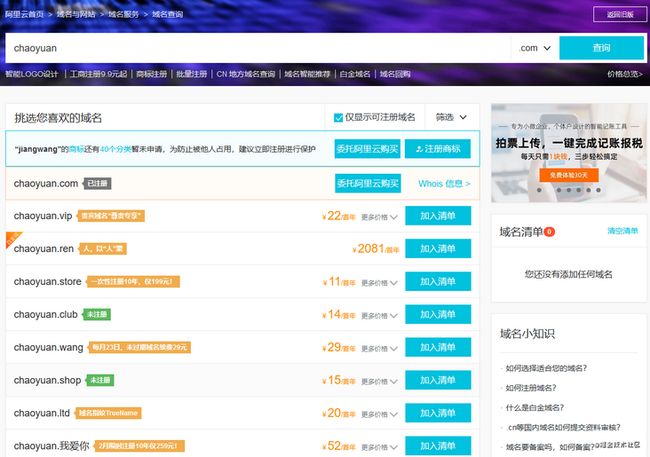Image resolution: width=650 pixels, height=457 pixels.
Task: Click 清空清单 to clear the list
Action: (x=623, y=231)
